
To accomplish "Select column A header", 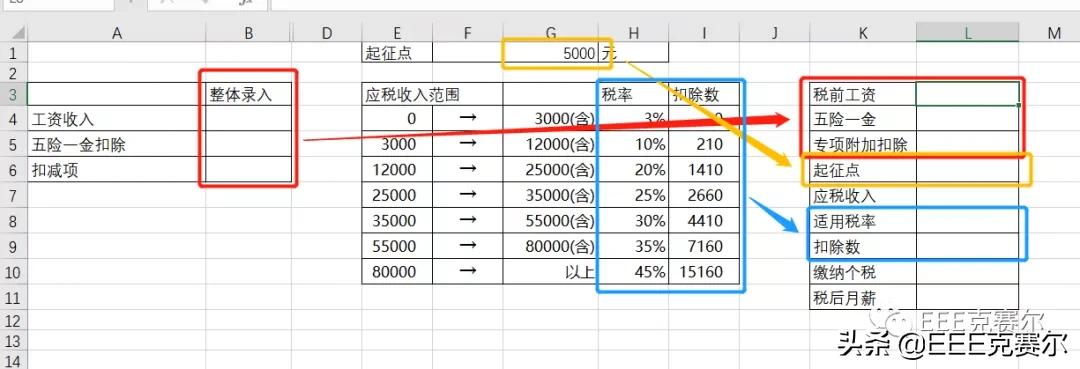I will (x=116, y=32).
